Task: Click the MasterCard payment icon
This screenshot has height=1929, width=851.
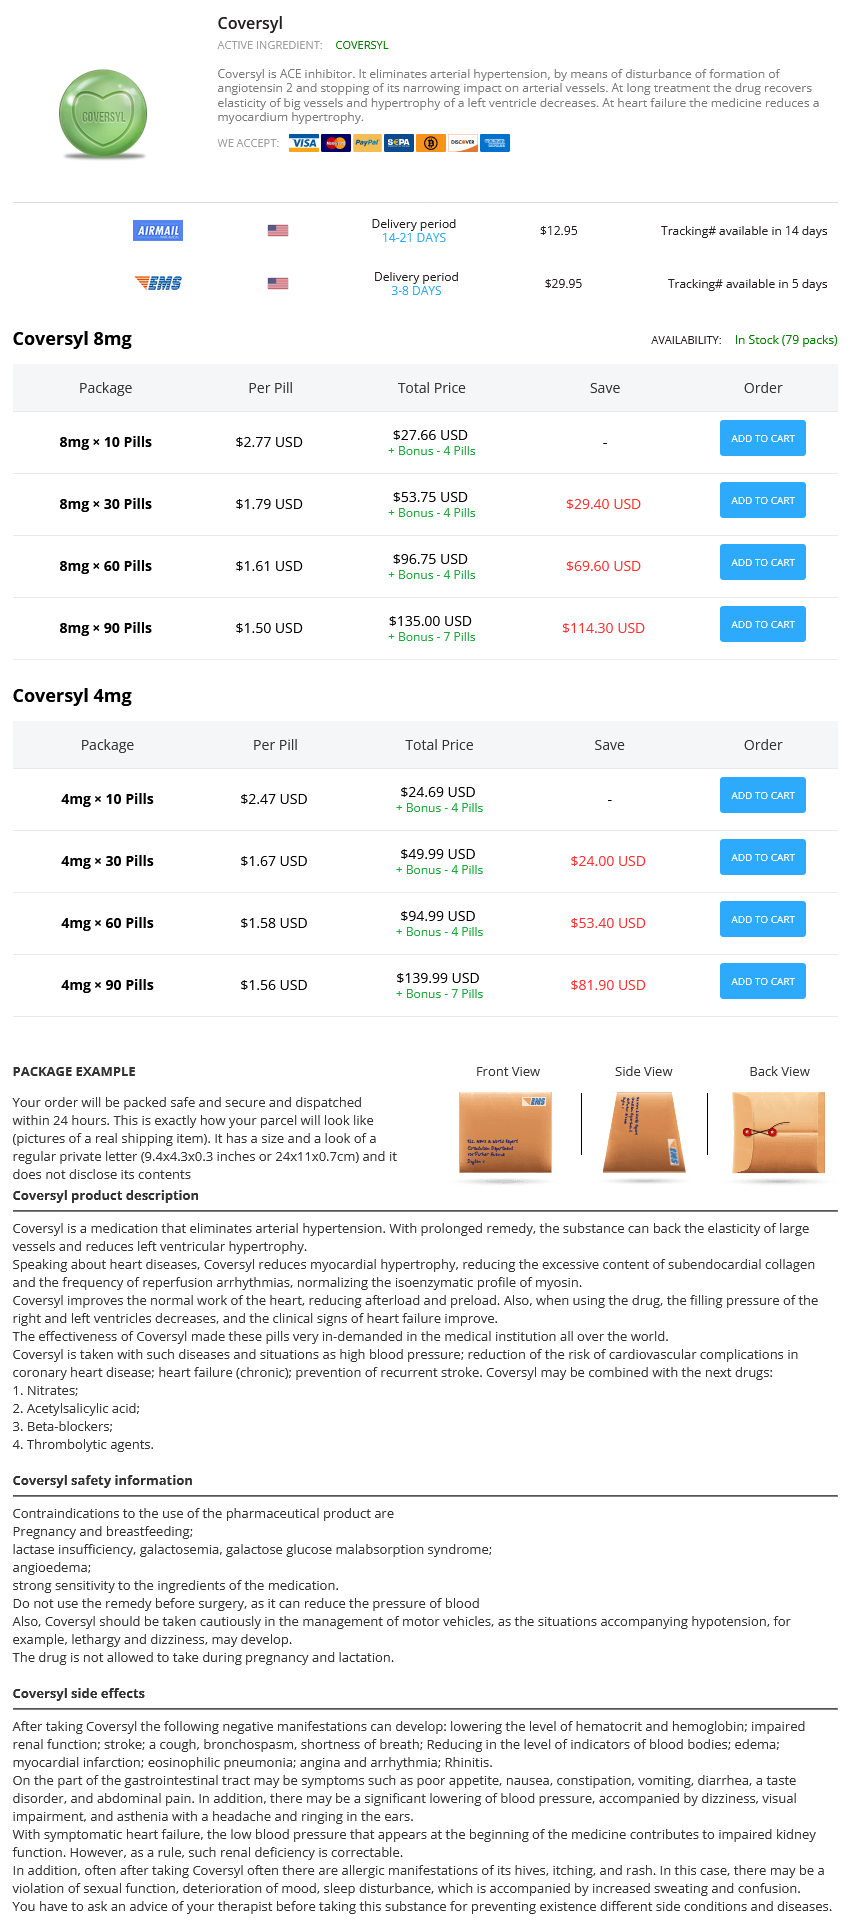Action: (336, 143)
